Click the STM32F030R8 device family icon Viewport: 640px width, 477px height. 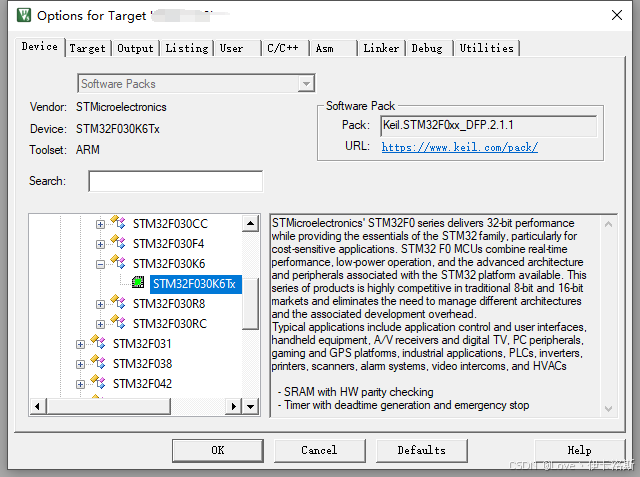tap(118, 302)
